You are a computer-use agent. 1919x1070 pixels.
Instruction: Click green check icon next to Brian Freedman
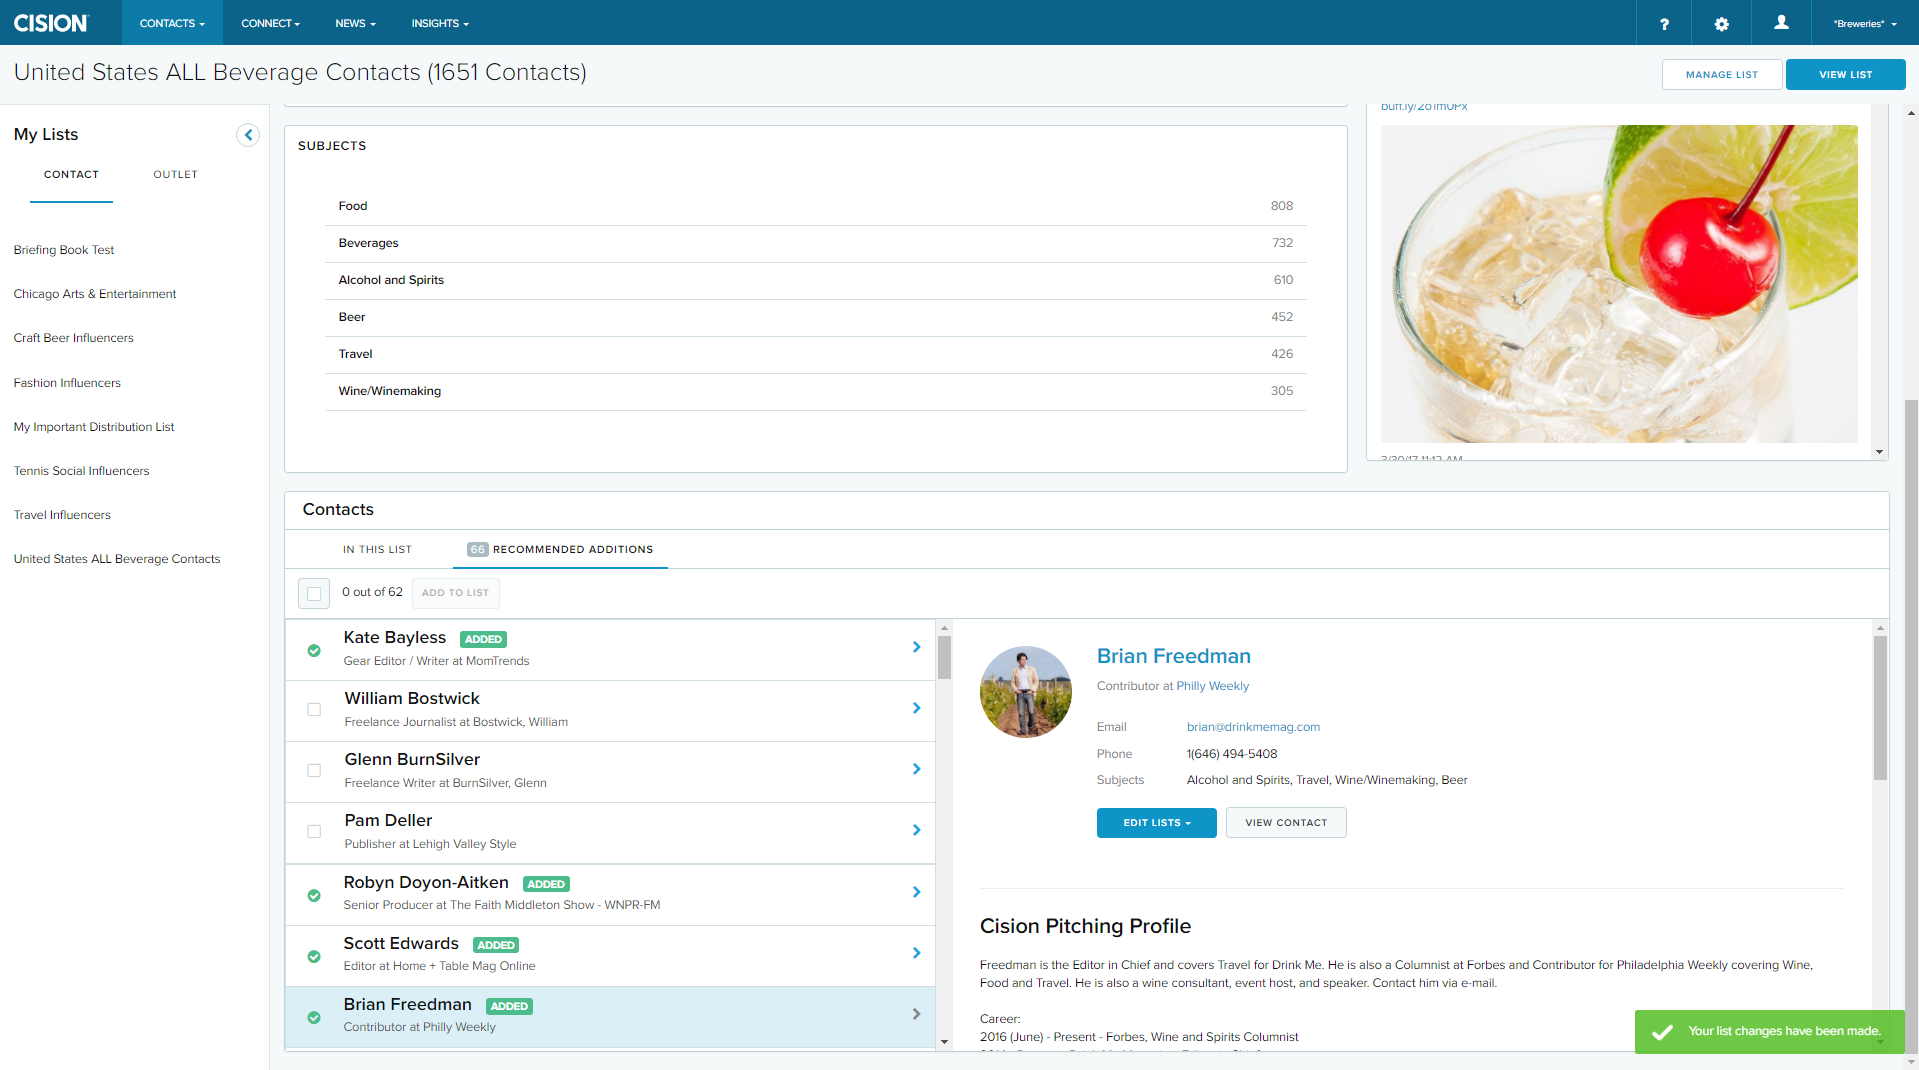click(x=314, y=1017)
